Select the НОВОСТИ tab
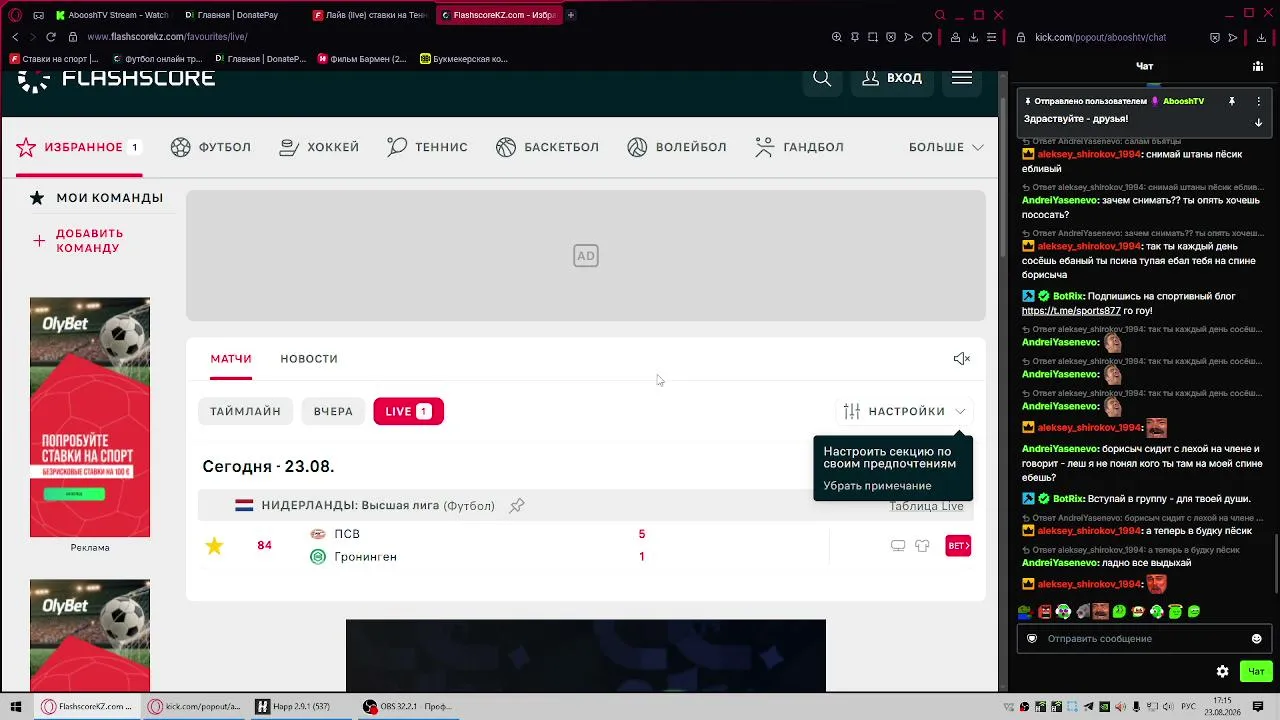This screenshot has width=1280, height=720. 309,359
